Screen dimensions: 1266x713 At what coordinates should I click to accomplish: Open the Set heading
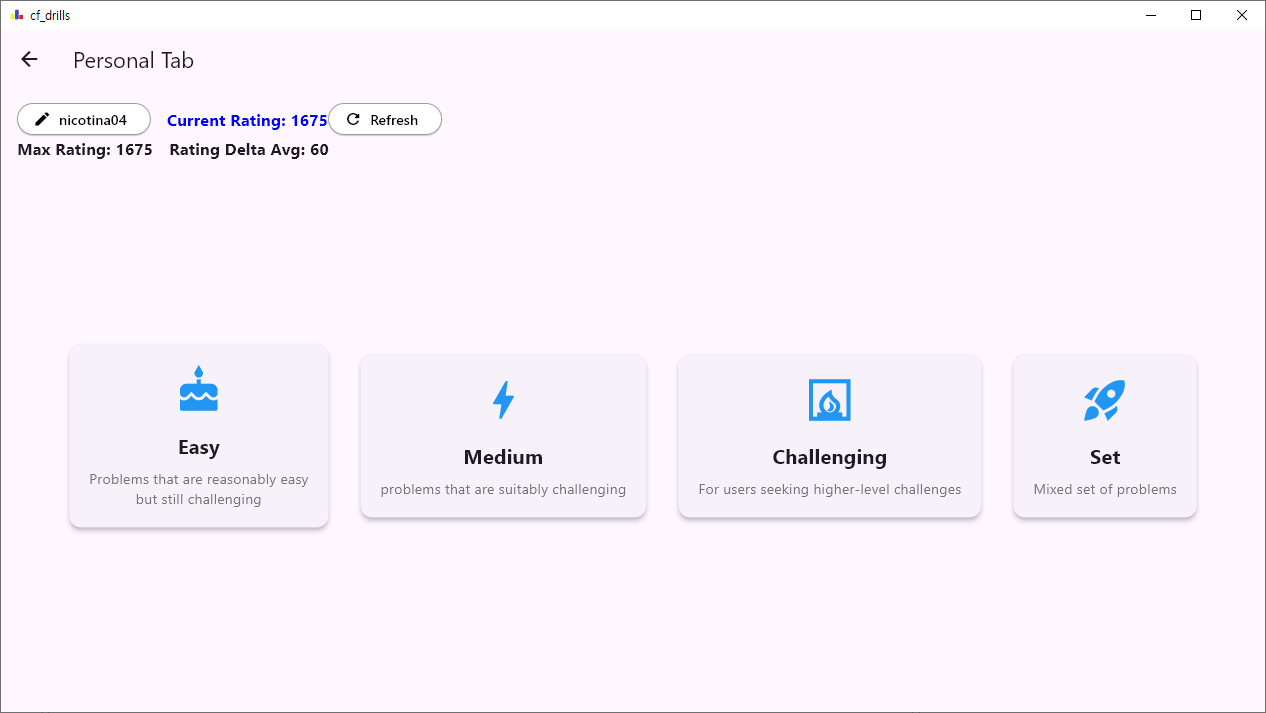[x=1104, y=457]
